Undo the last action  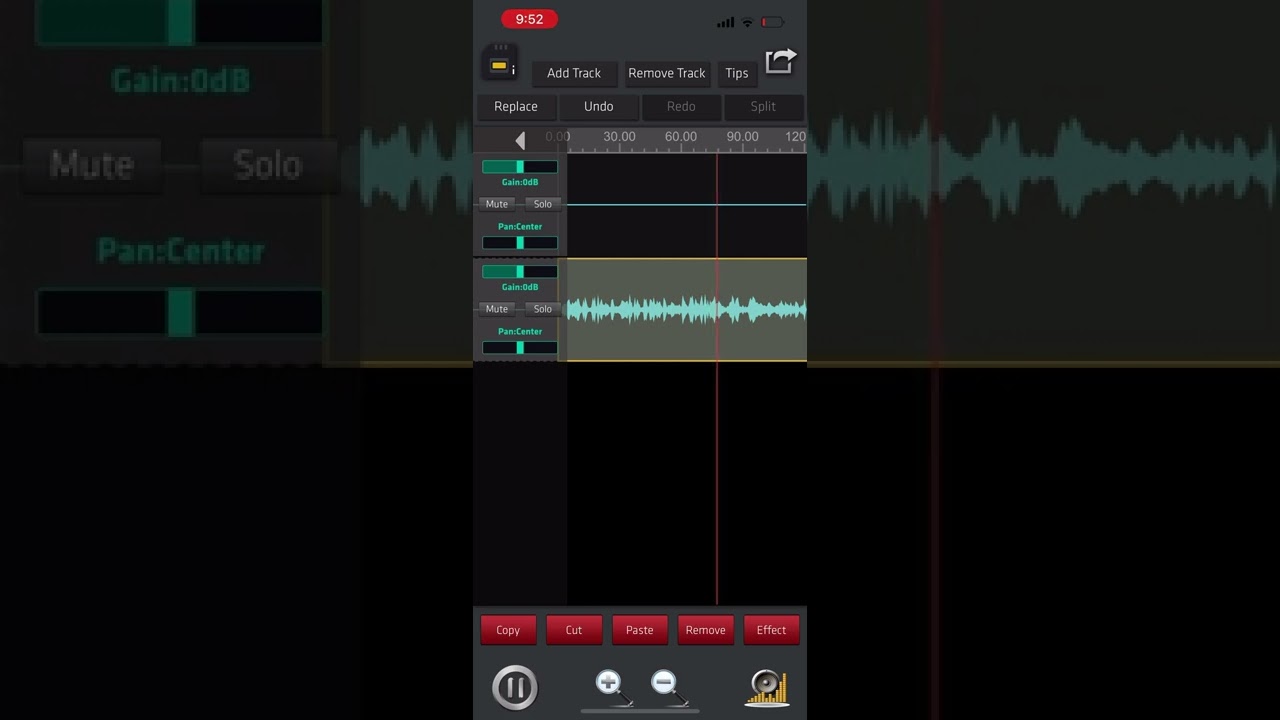click(x=599, y=106)
